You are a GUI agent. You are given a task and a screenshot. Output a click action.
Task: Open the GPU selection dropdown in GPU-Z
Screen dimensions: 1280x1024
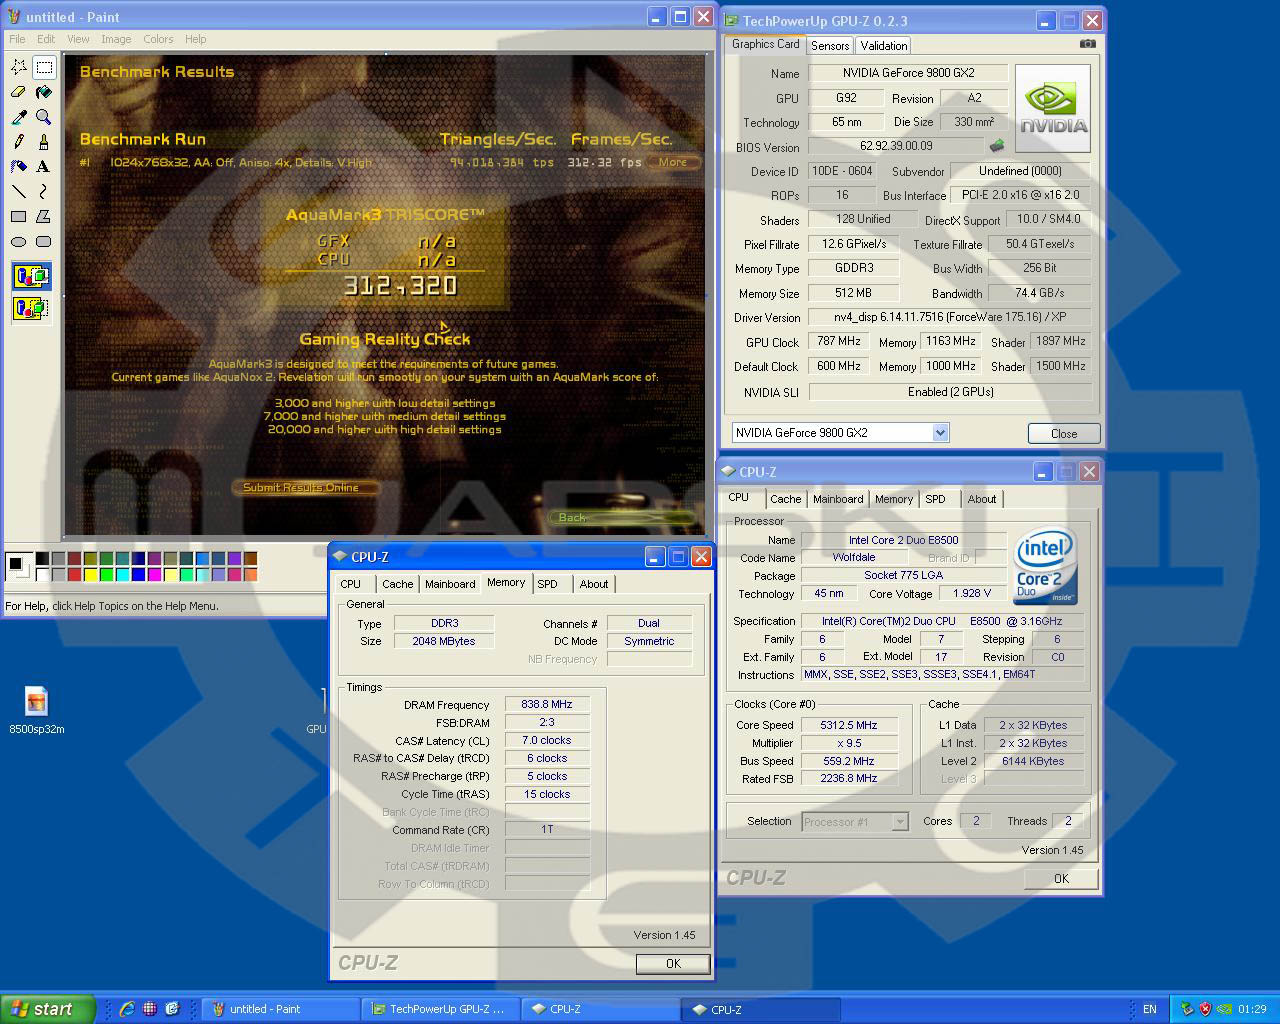940,433
